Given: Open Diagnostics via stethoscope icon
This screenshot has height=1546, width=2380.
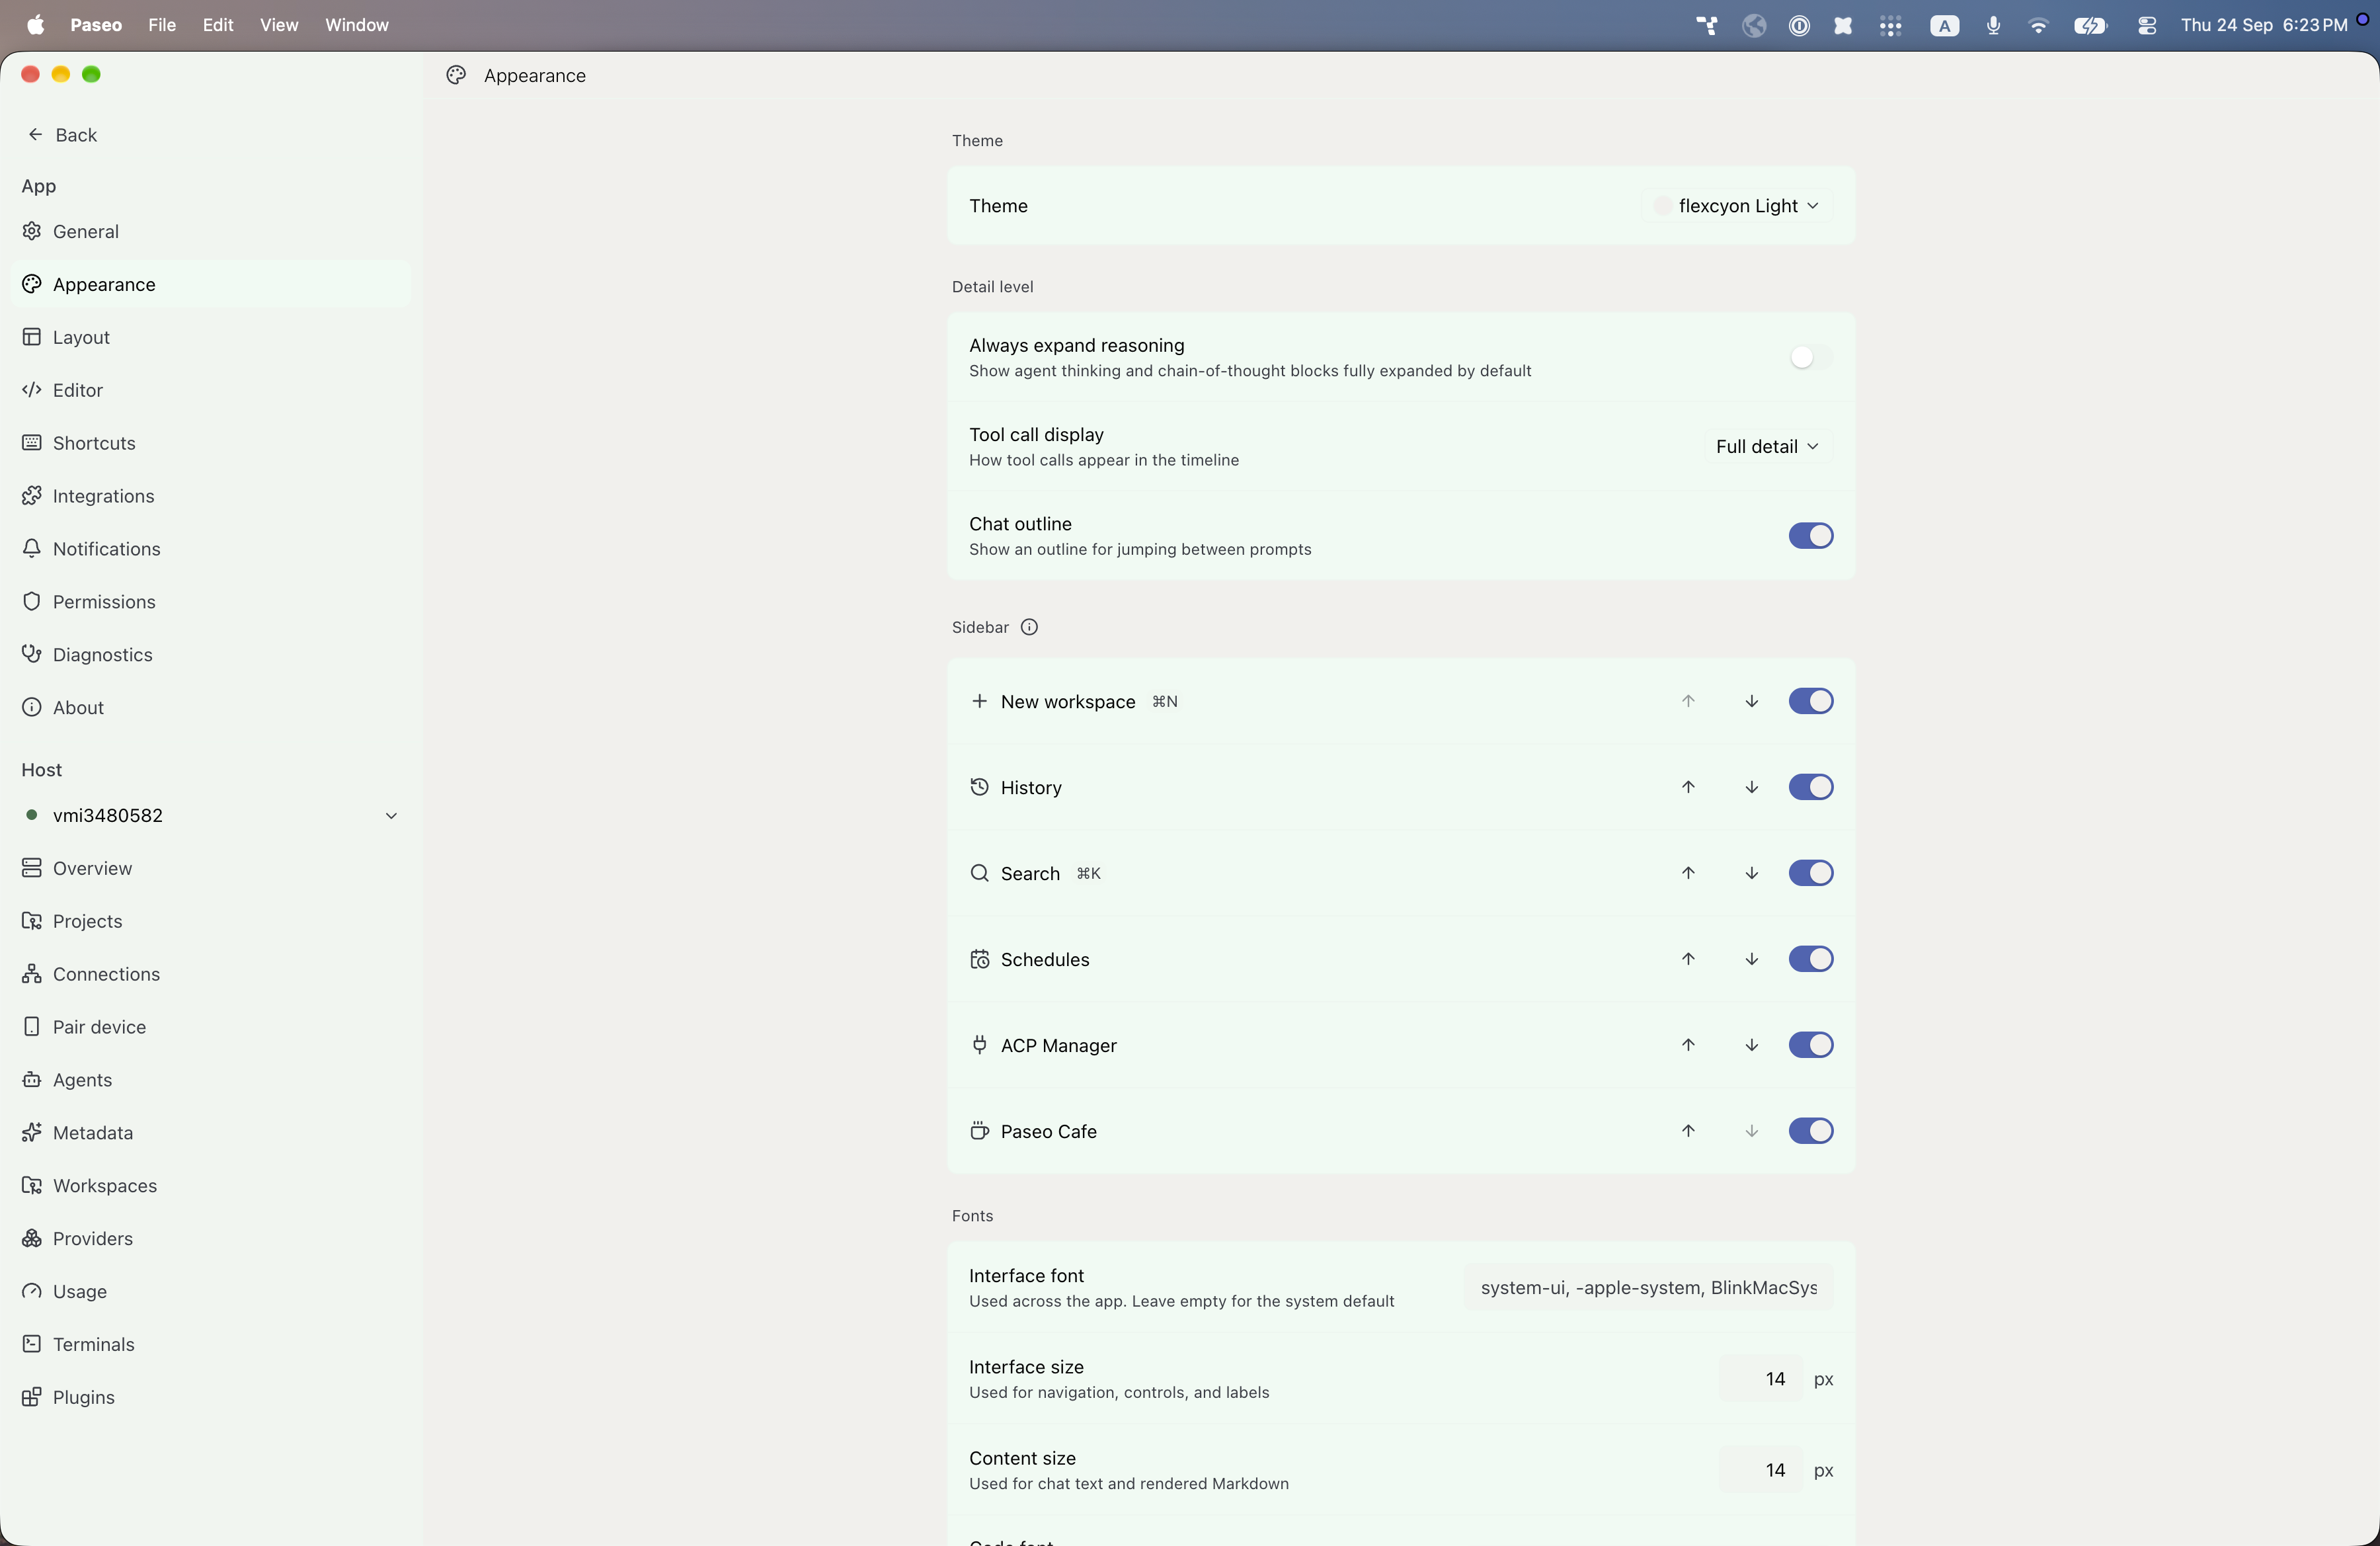Looking at the screenshot, I should (32, 654).
